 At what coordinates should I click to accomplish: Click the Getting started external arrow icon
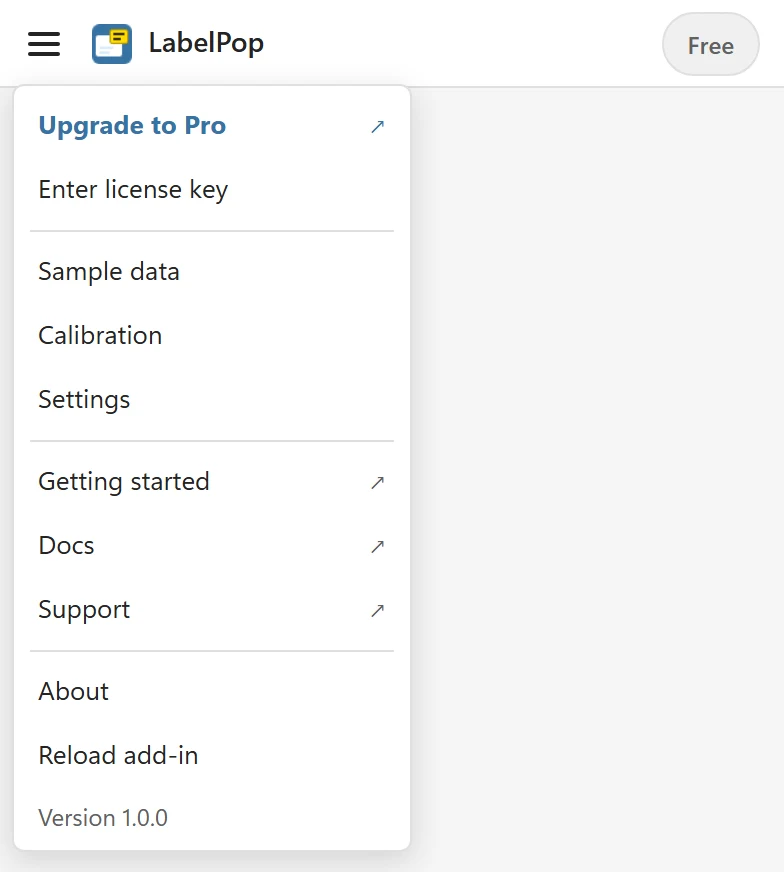click(378, 483)
